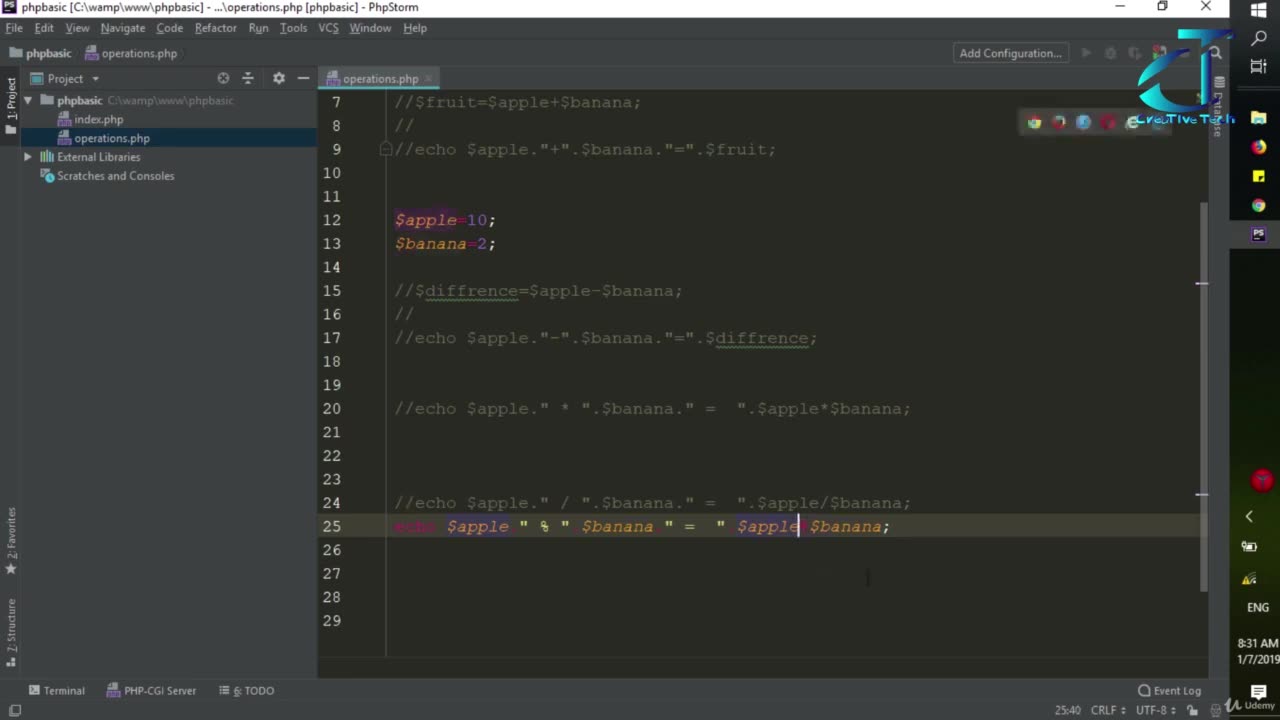
Task: Open the File menu
Action: [x=14, y=28]
